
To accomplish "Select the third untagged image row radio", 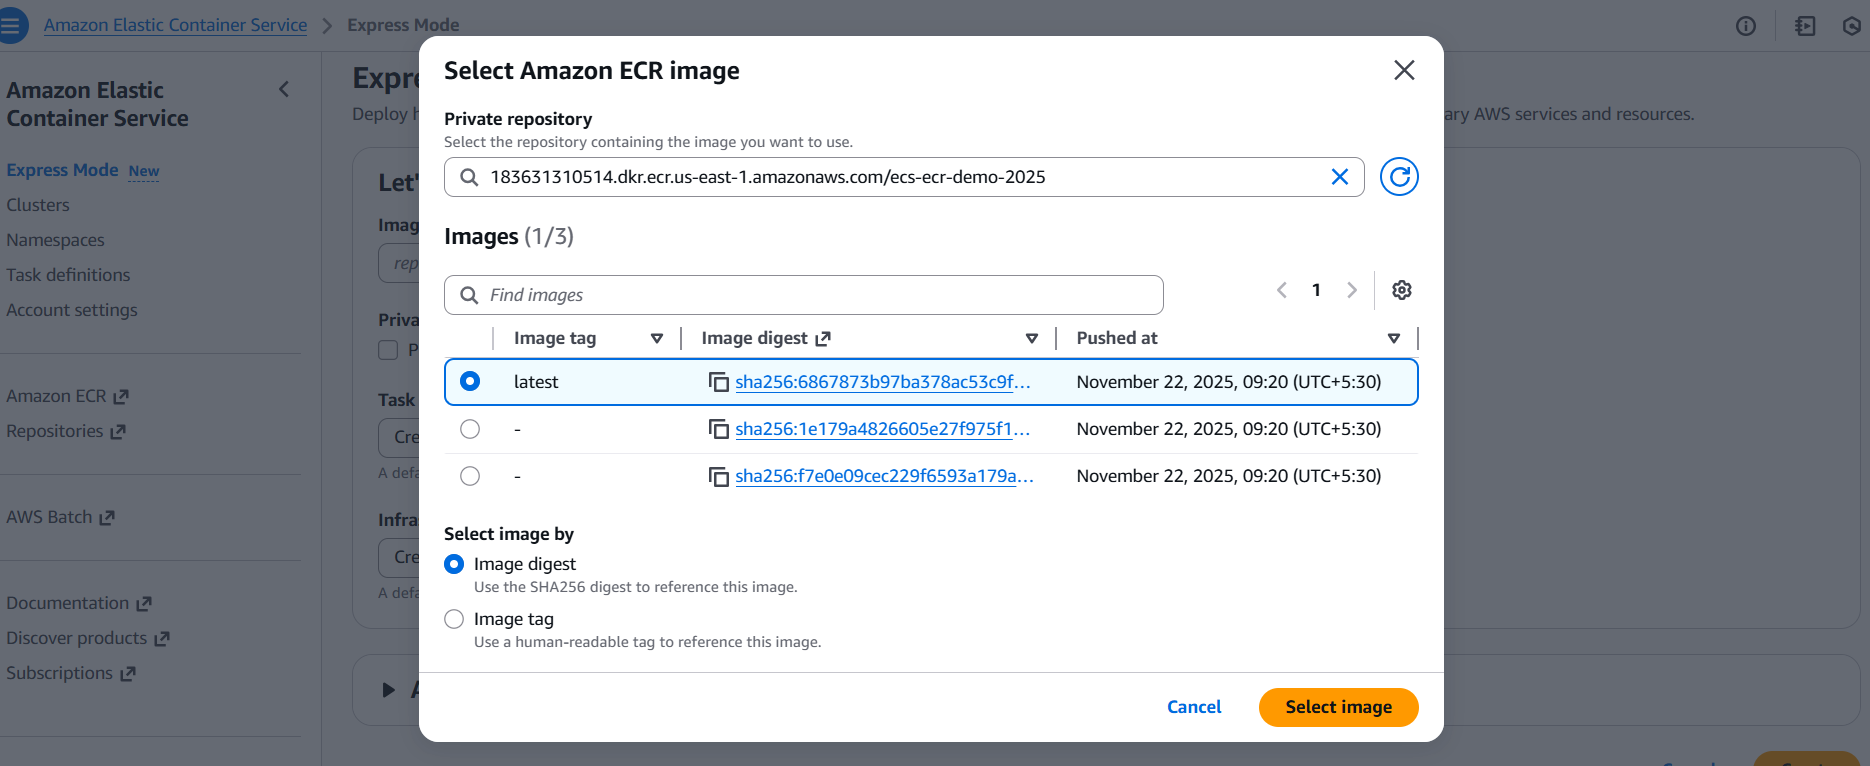I will pyautogui.click(x=470, y=476).
